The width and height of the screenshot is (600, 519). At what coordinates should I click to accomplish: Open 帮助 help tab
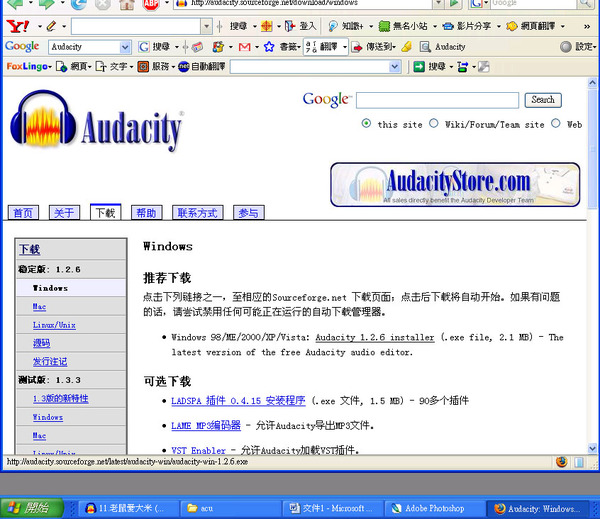[147, 213]
